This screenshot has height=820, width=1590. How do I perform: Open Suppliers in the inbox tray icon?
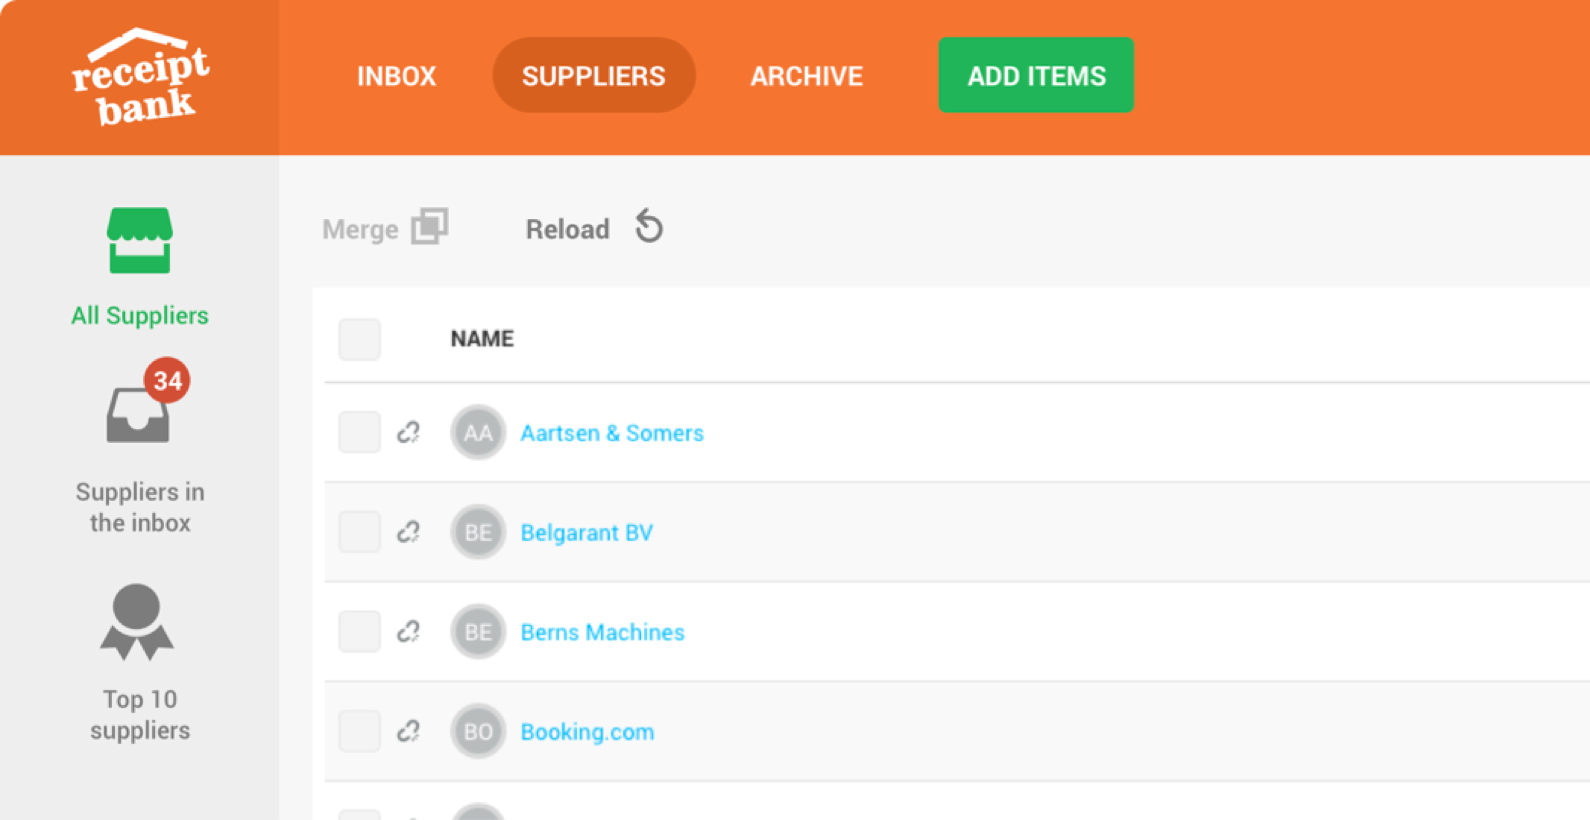tap(138, 414)
